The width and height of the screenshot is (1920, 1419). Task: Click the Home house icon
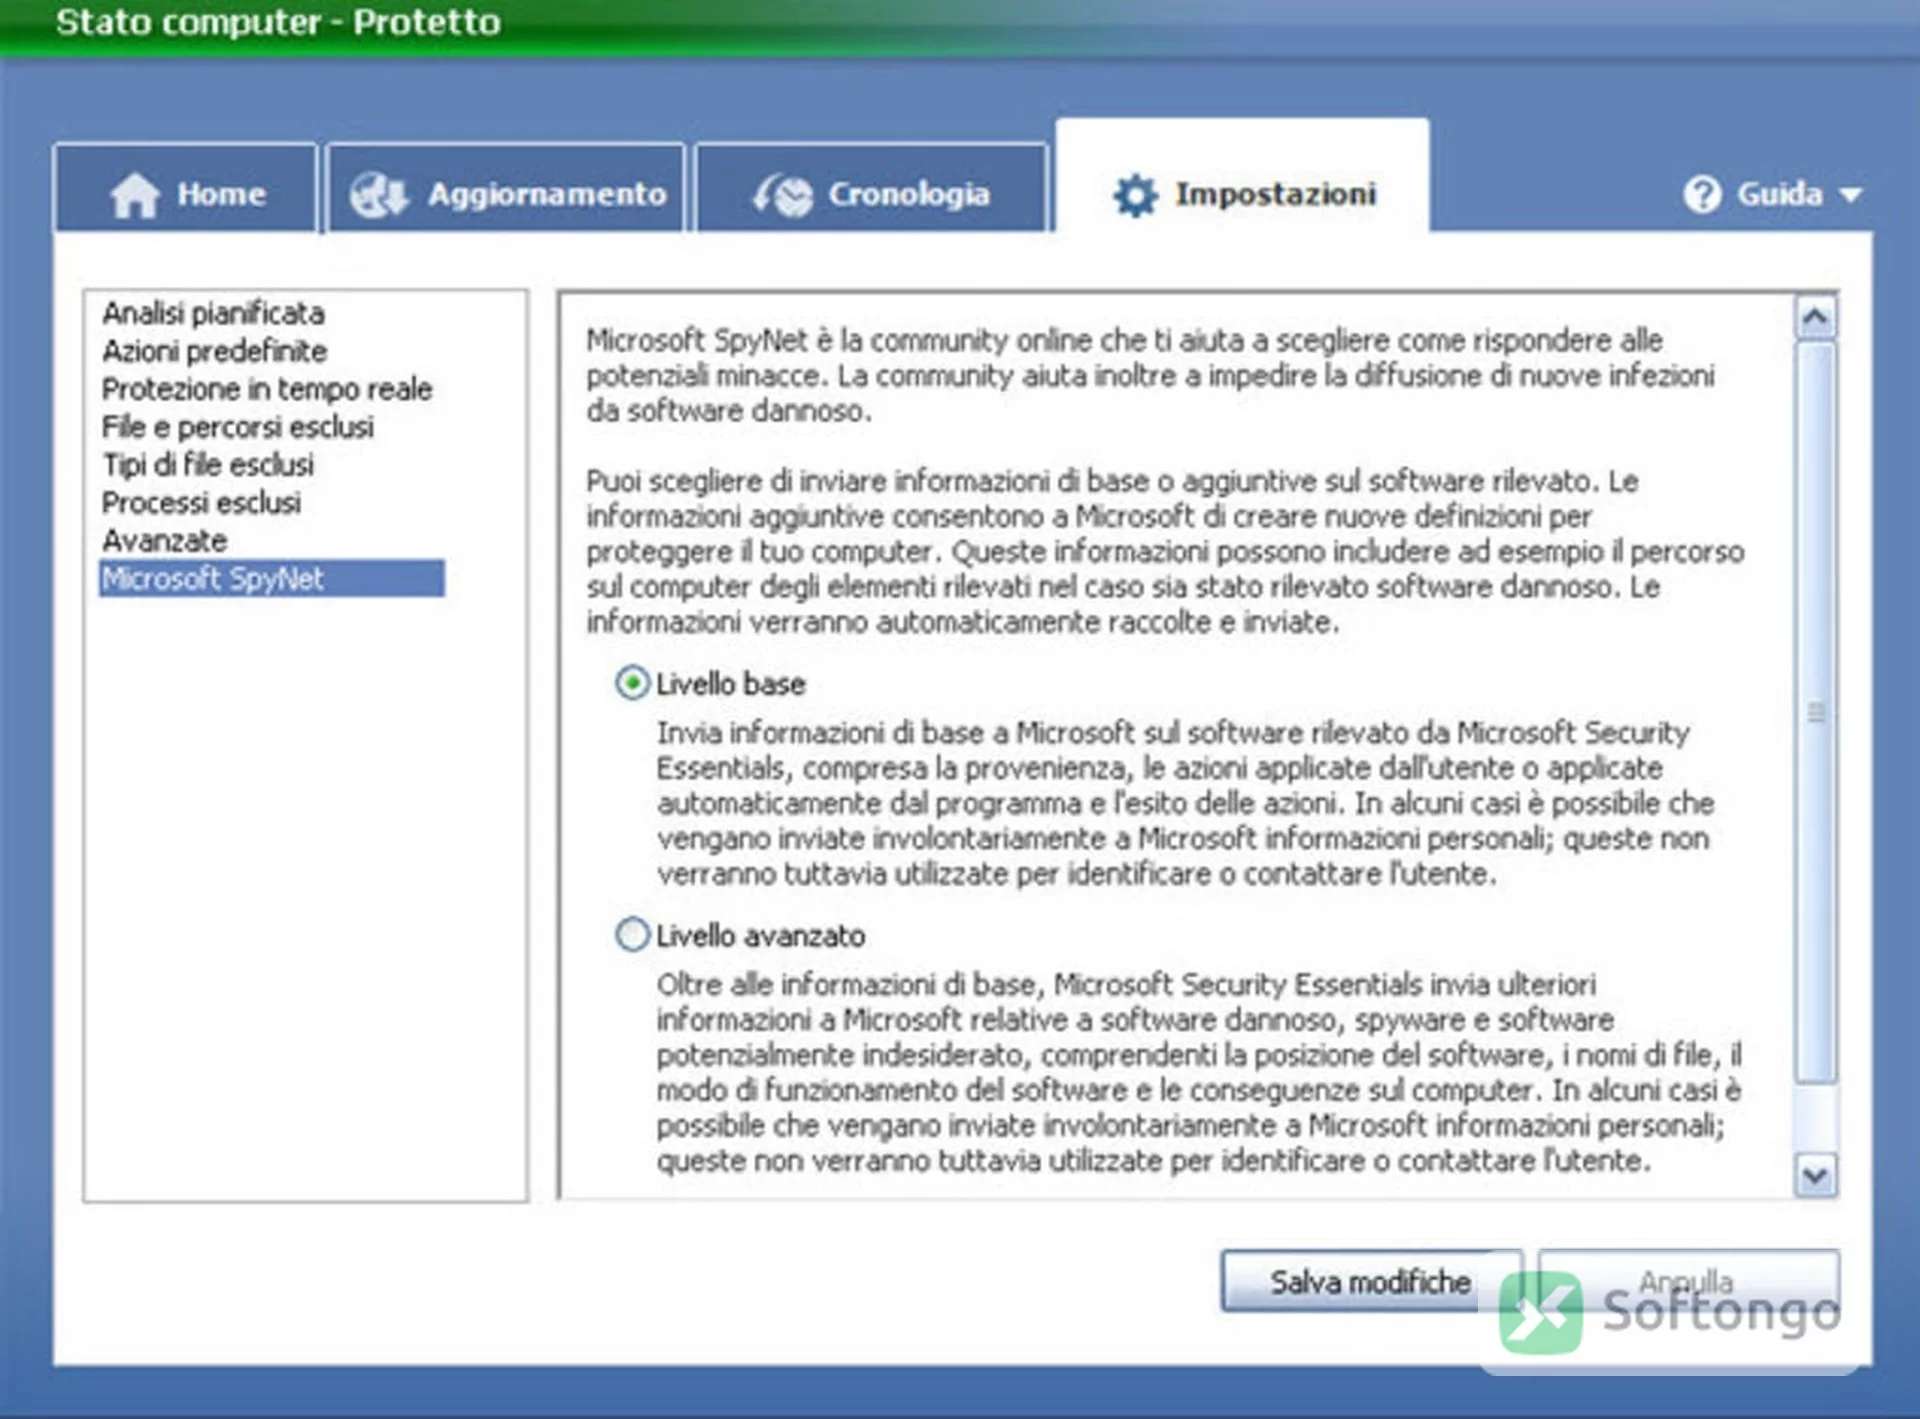[135, 194]
